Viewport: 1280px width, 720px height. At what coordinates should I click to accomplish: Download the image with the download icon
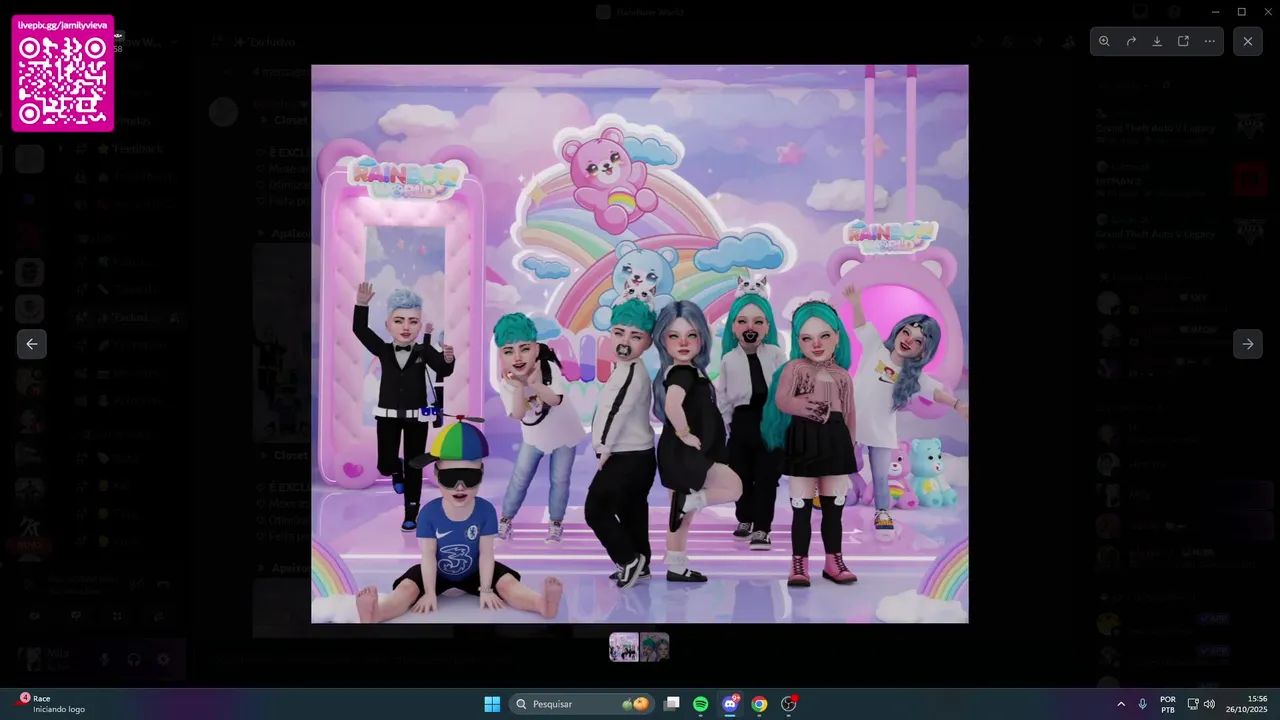pyautogui.click(x=1157, y=41)
